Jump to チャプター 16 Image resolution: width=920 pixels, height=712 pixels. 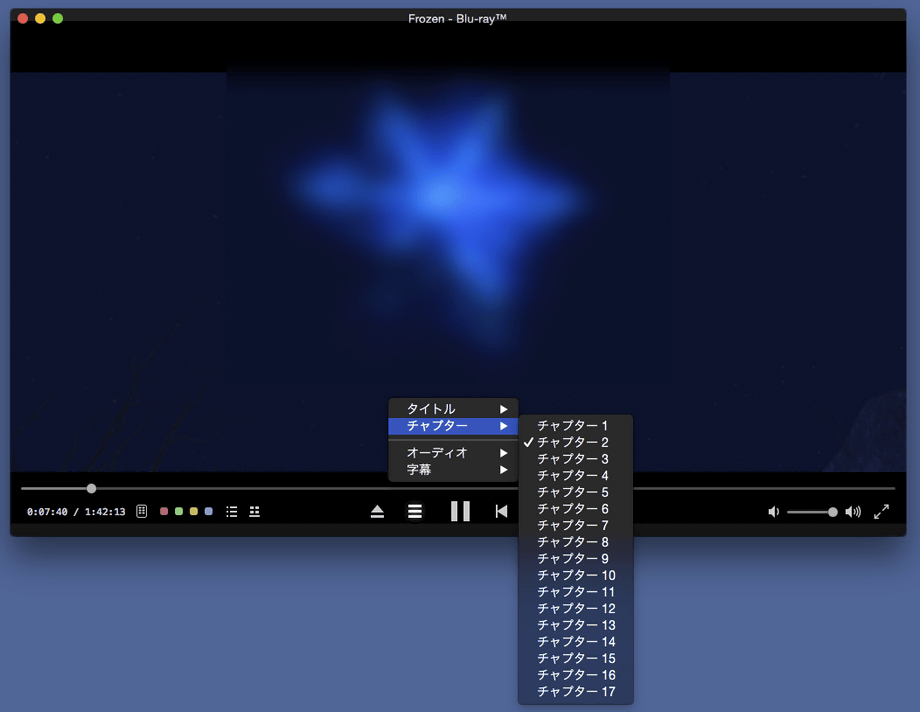(576, 674)
